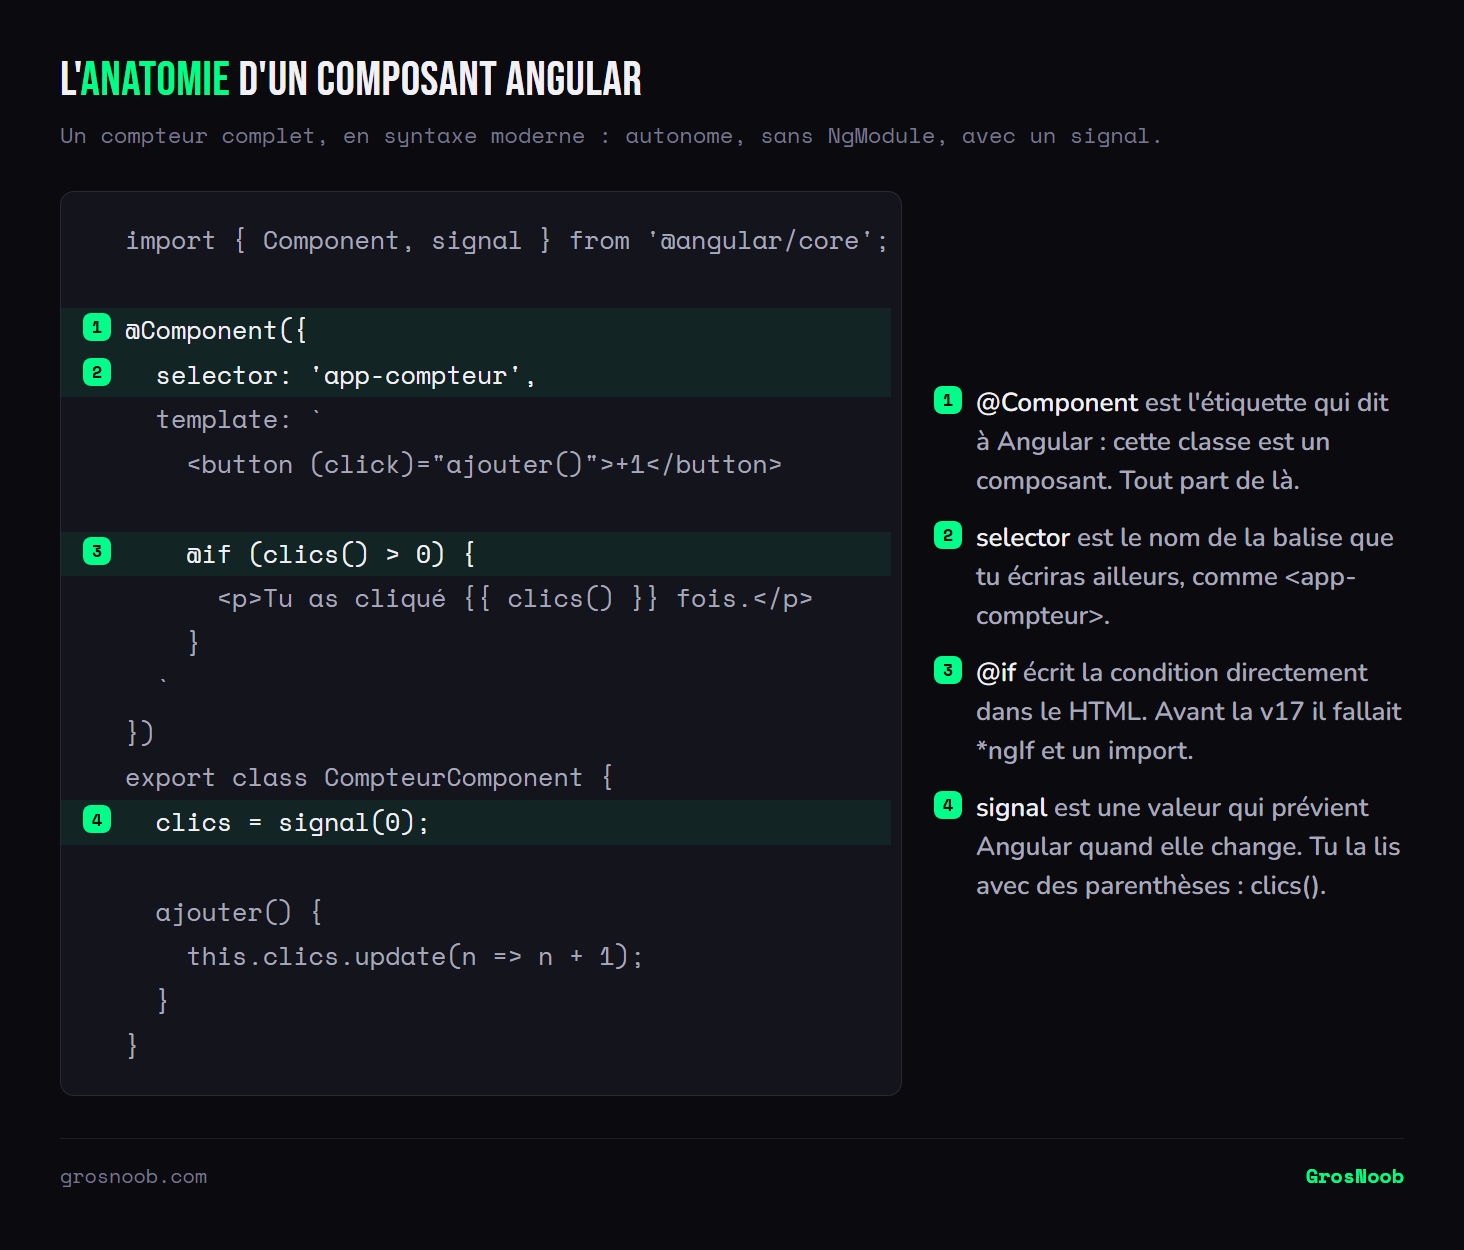This screenshot has height=1250, width=1464.
Task: Click the "this.clics.update(n => n + 1);" line
Action: point(414,957)
